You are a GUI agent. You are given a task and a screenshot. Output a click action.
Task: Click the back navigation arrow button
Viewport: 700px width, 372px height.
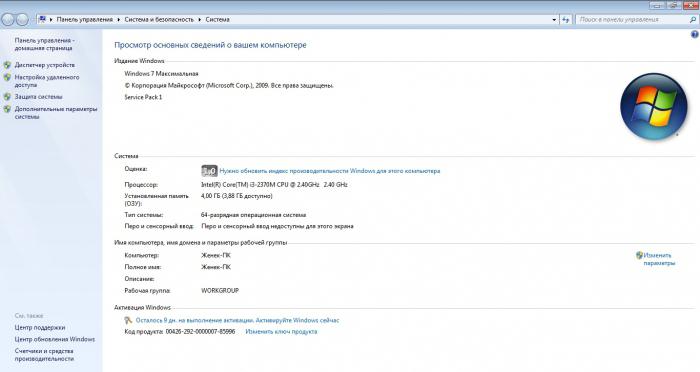click(x=8, y=20)
